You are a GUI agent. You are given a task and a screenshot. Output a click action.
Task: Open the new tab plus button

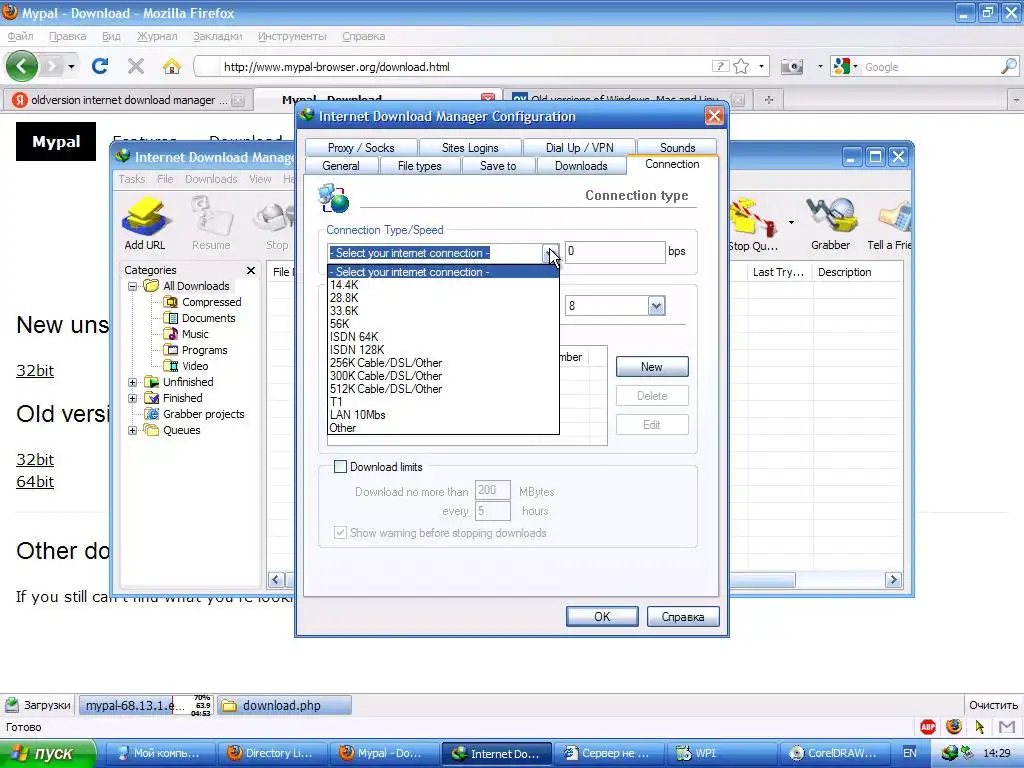click(x=769, y=100)
